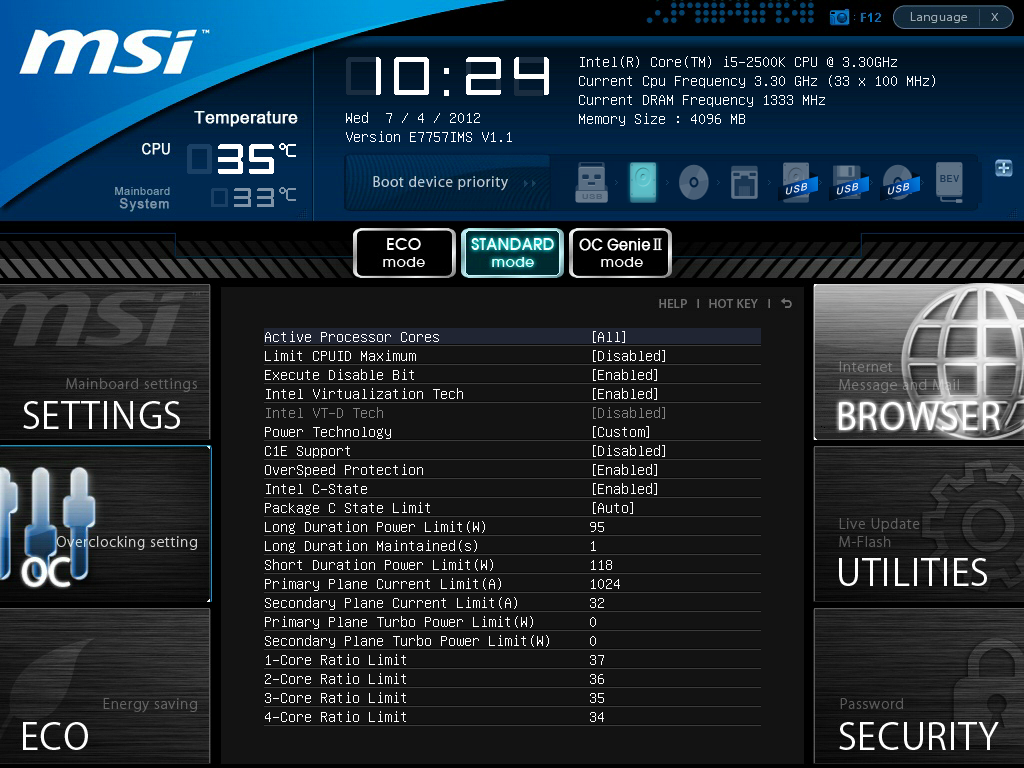Activate OC Genie II mode
1024x768 pixels.
[620, 253]
